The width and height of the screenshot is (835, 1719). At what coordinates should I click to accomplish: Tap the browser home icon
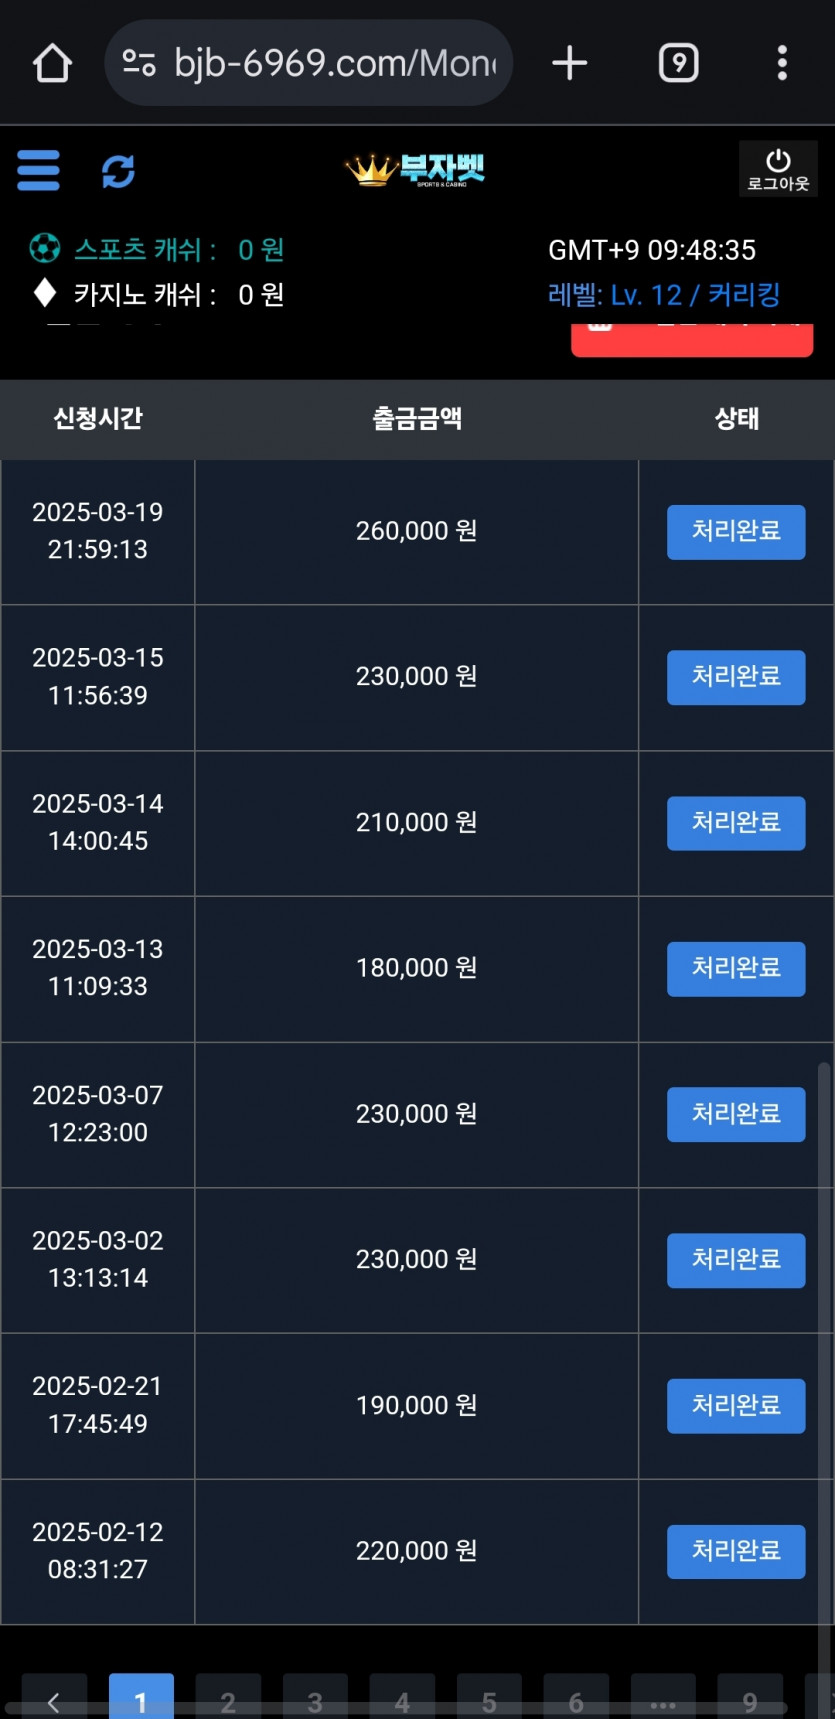(52, 63)
